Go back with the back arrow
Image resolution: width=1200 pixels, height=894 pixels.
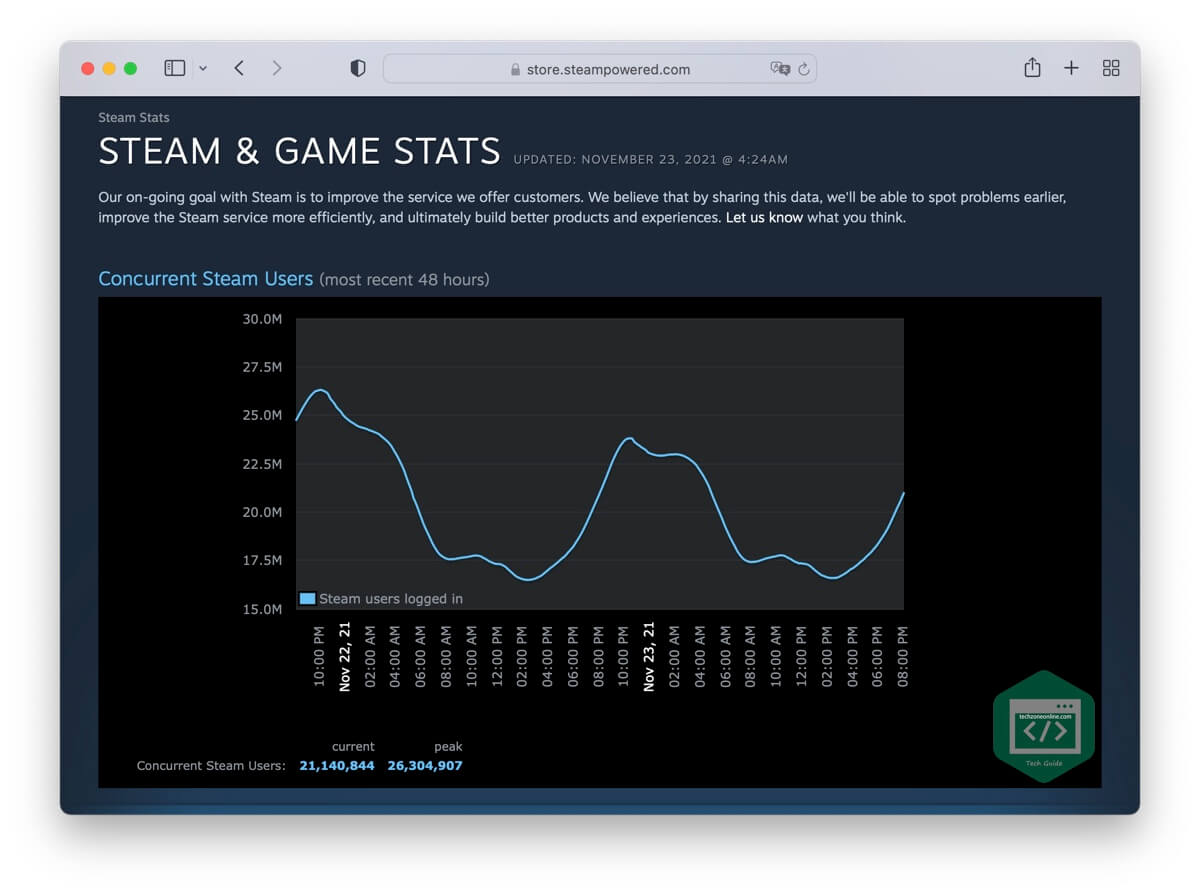pos(239,68)
